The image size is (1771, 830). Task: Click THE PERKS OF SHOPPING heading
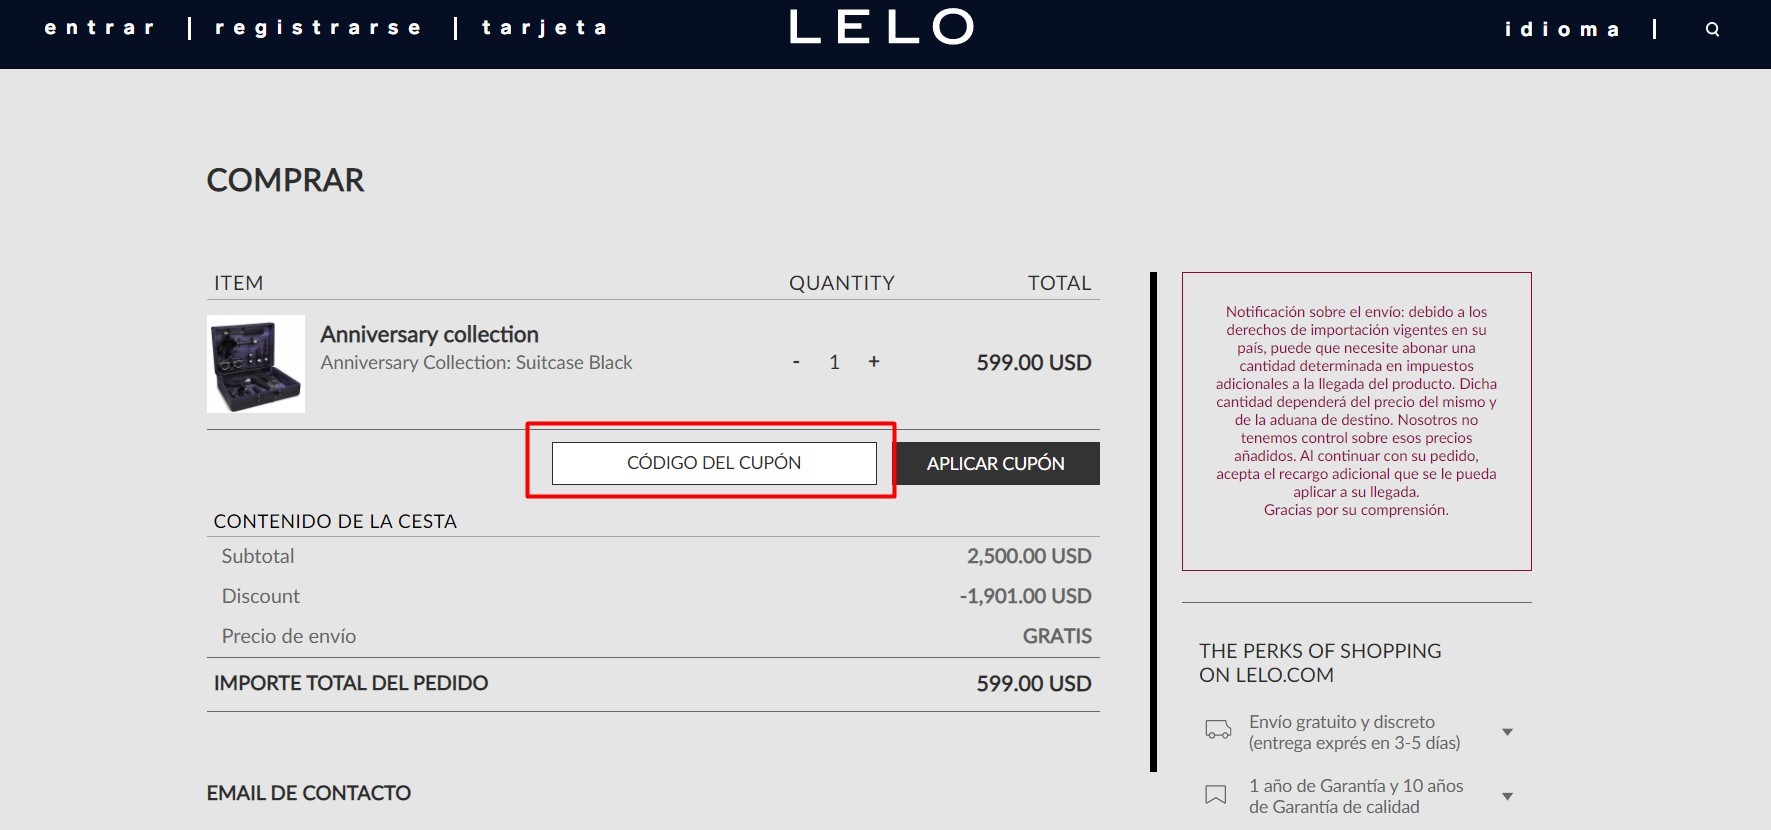coord(1320,662)
